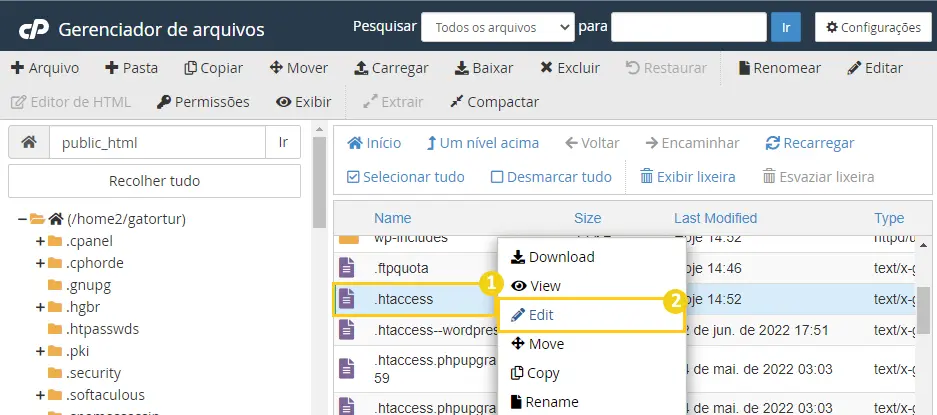
Task: Expand the .cphorde folder
Action: coord(40,263)
